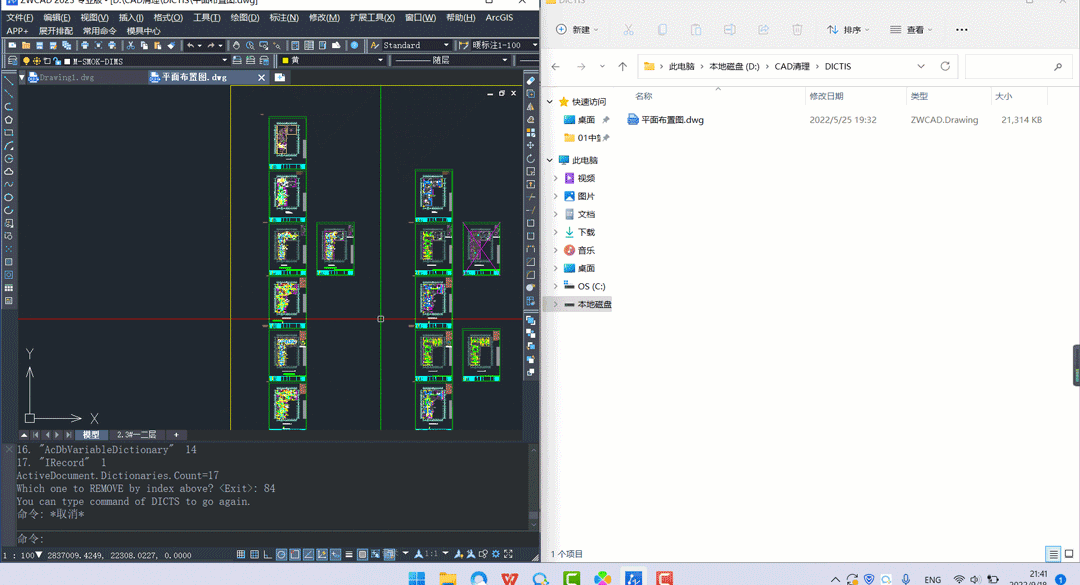Toggle Object Snap in status bar
The width and height of the screenshot is (1080, 585).
(295, 554)
